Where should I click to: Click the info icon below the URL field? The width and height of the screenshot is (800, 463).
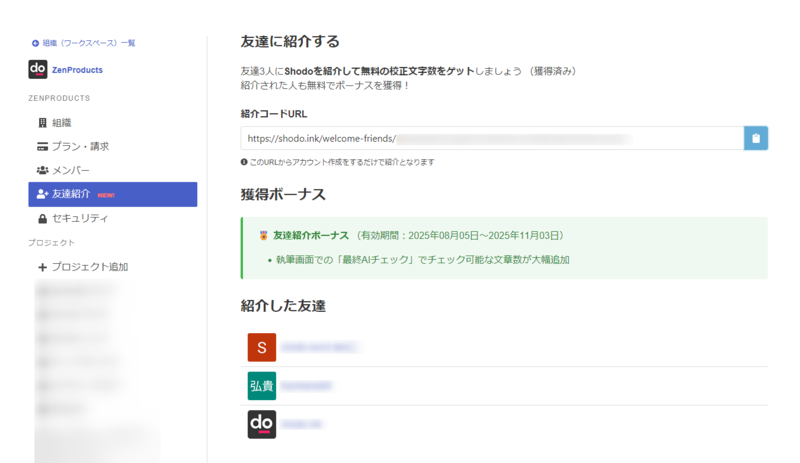(x=244, y=162)
